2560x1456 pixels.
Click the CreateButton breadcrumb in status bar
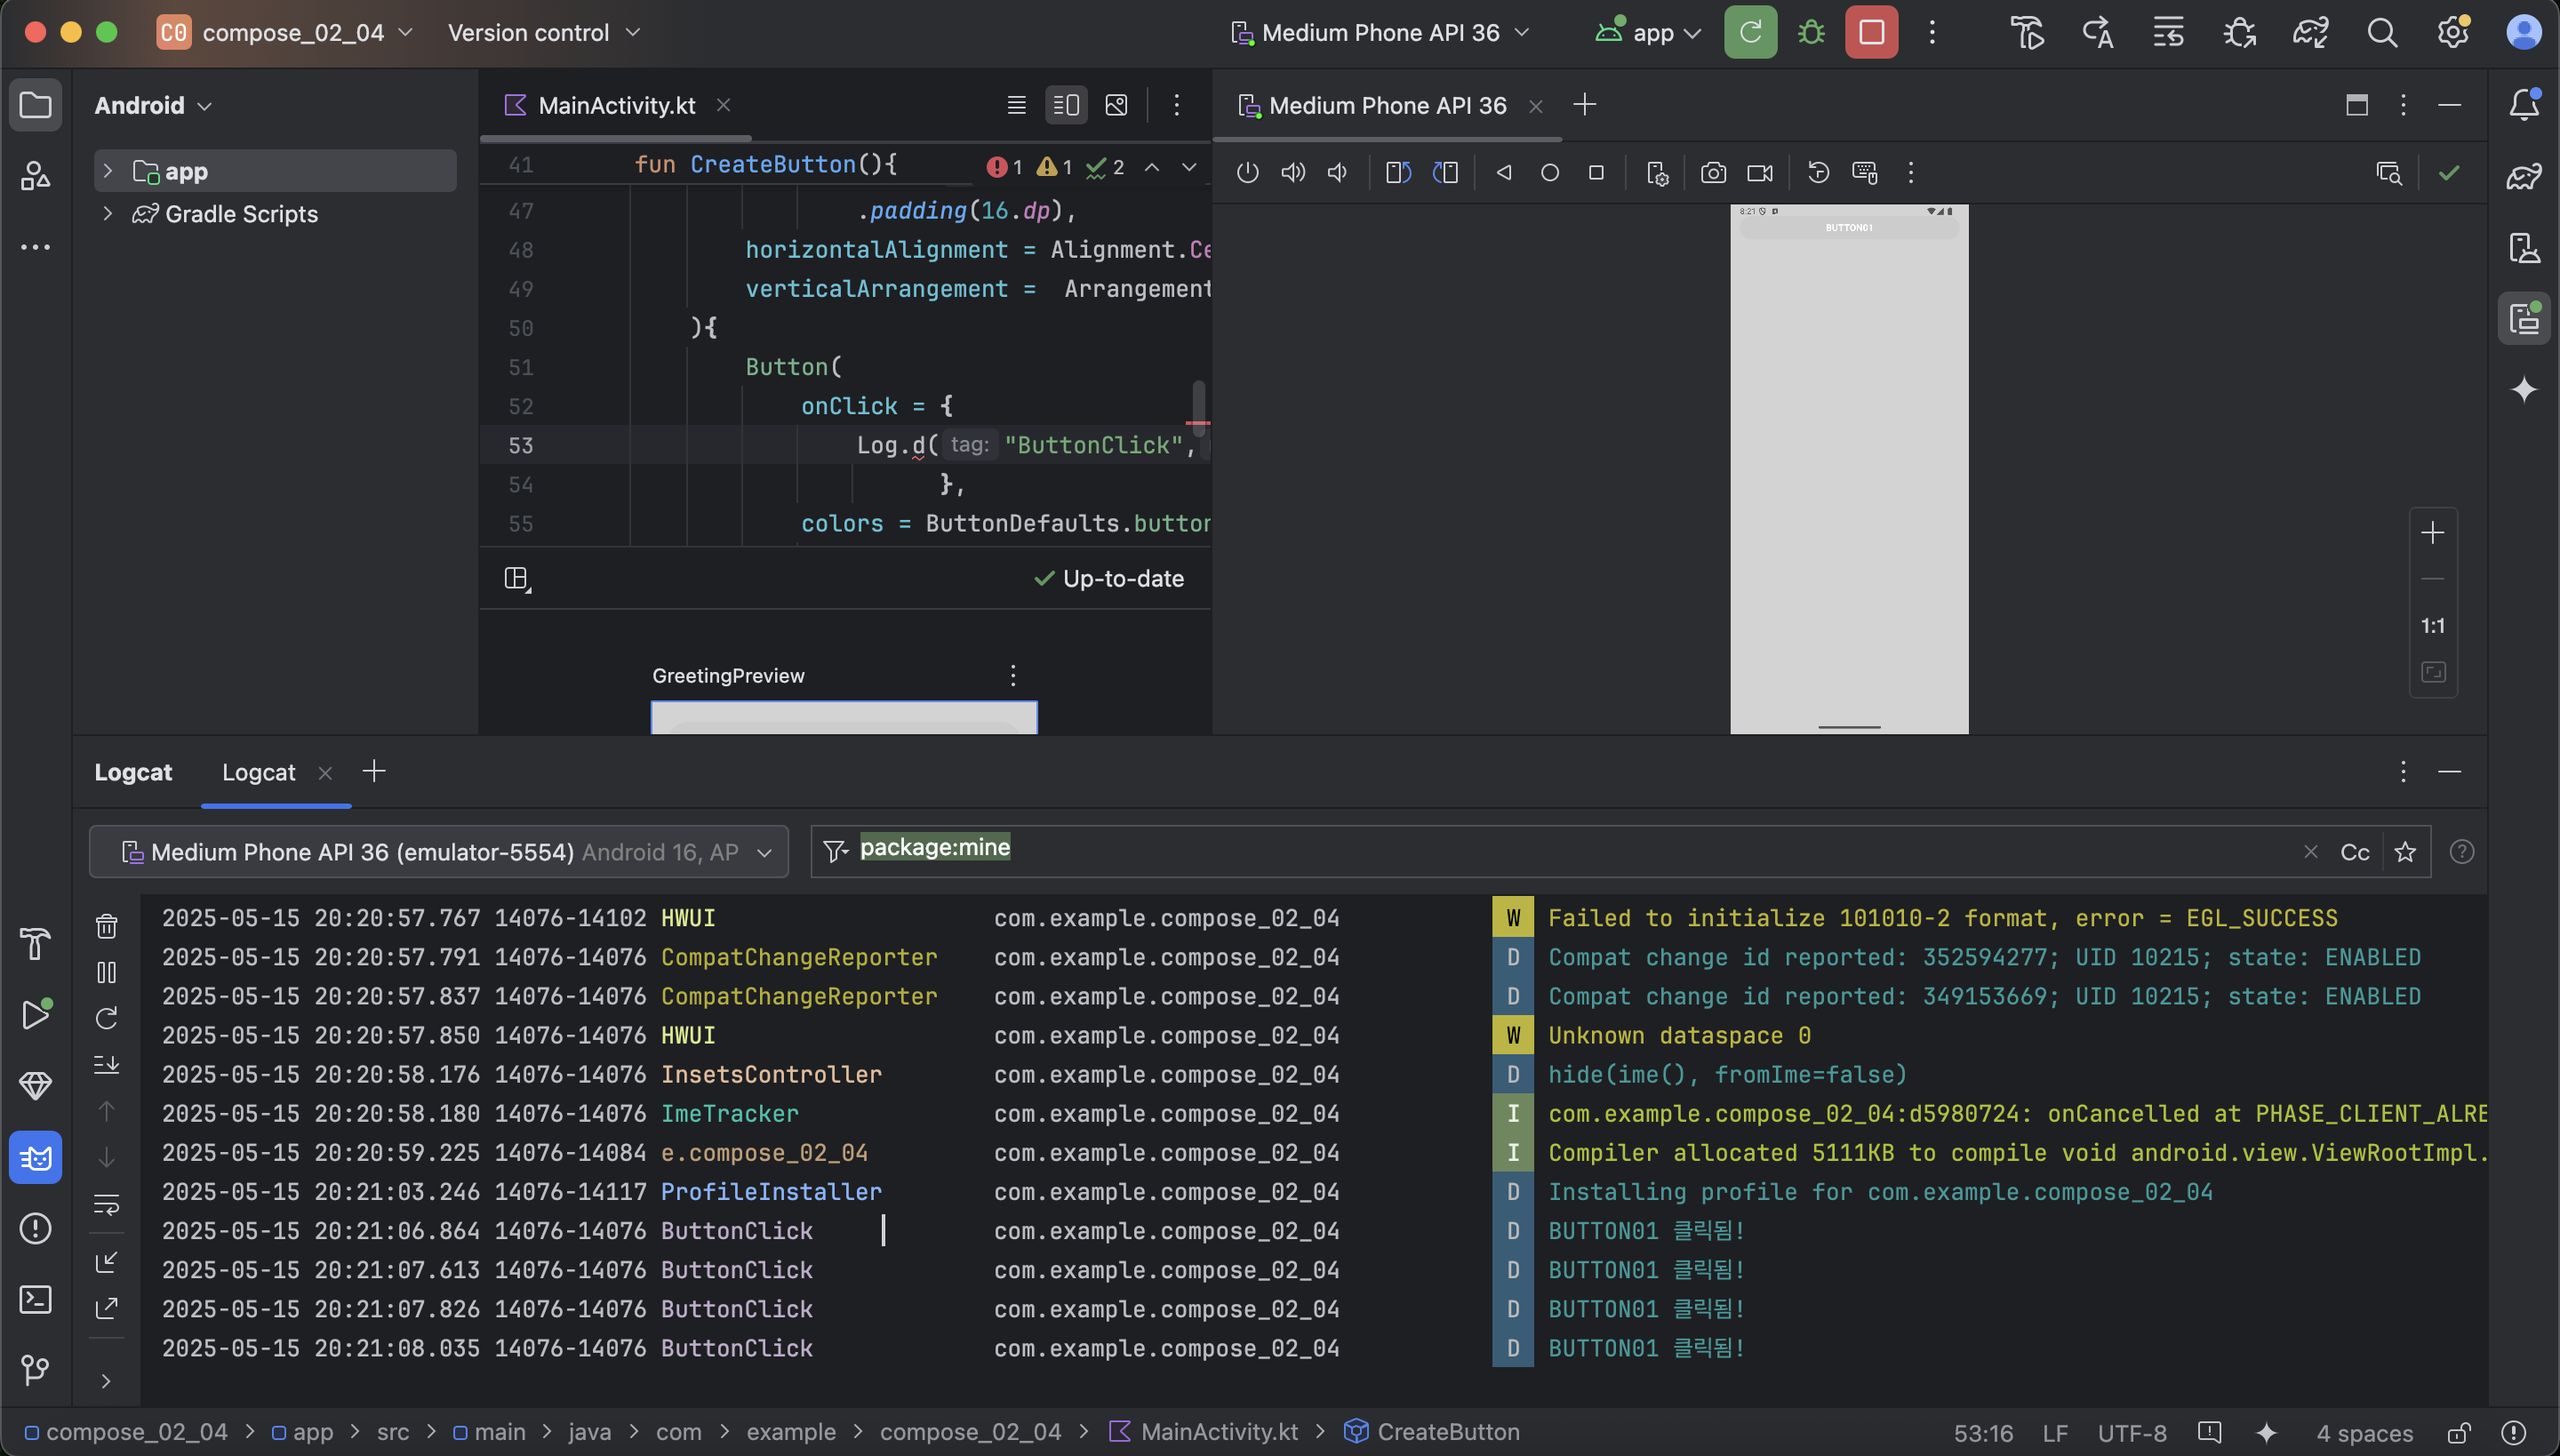(x=1447, y=1432)
